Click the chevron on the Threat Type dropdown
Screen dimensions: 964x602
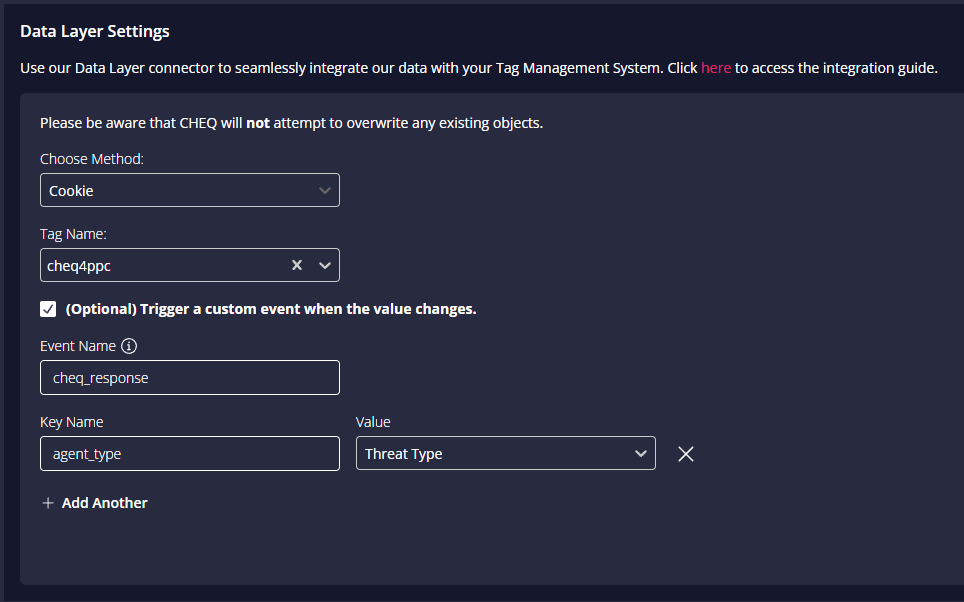tap(641, 454)
